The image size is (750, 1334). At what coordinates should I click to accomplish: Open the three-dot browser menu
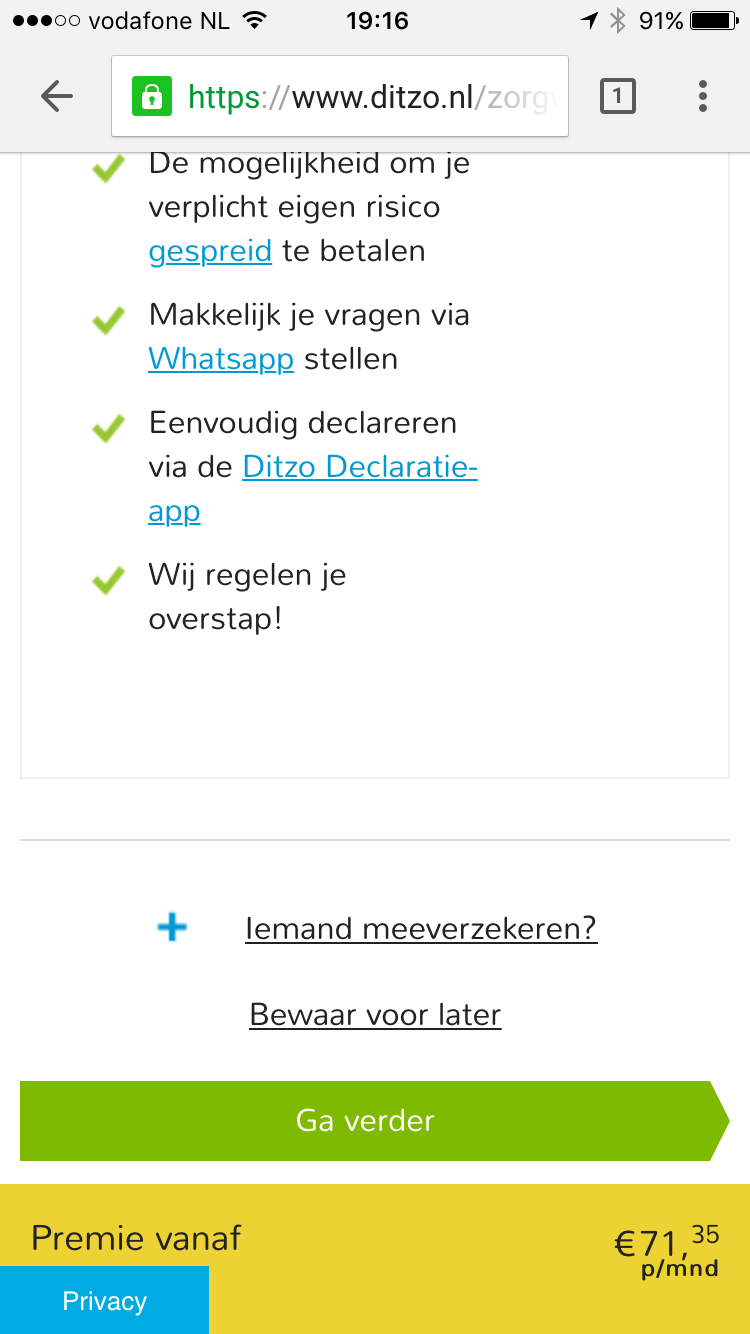tap(703, 96)
